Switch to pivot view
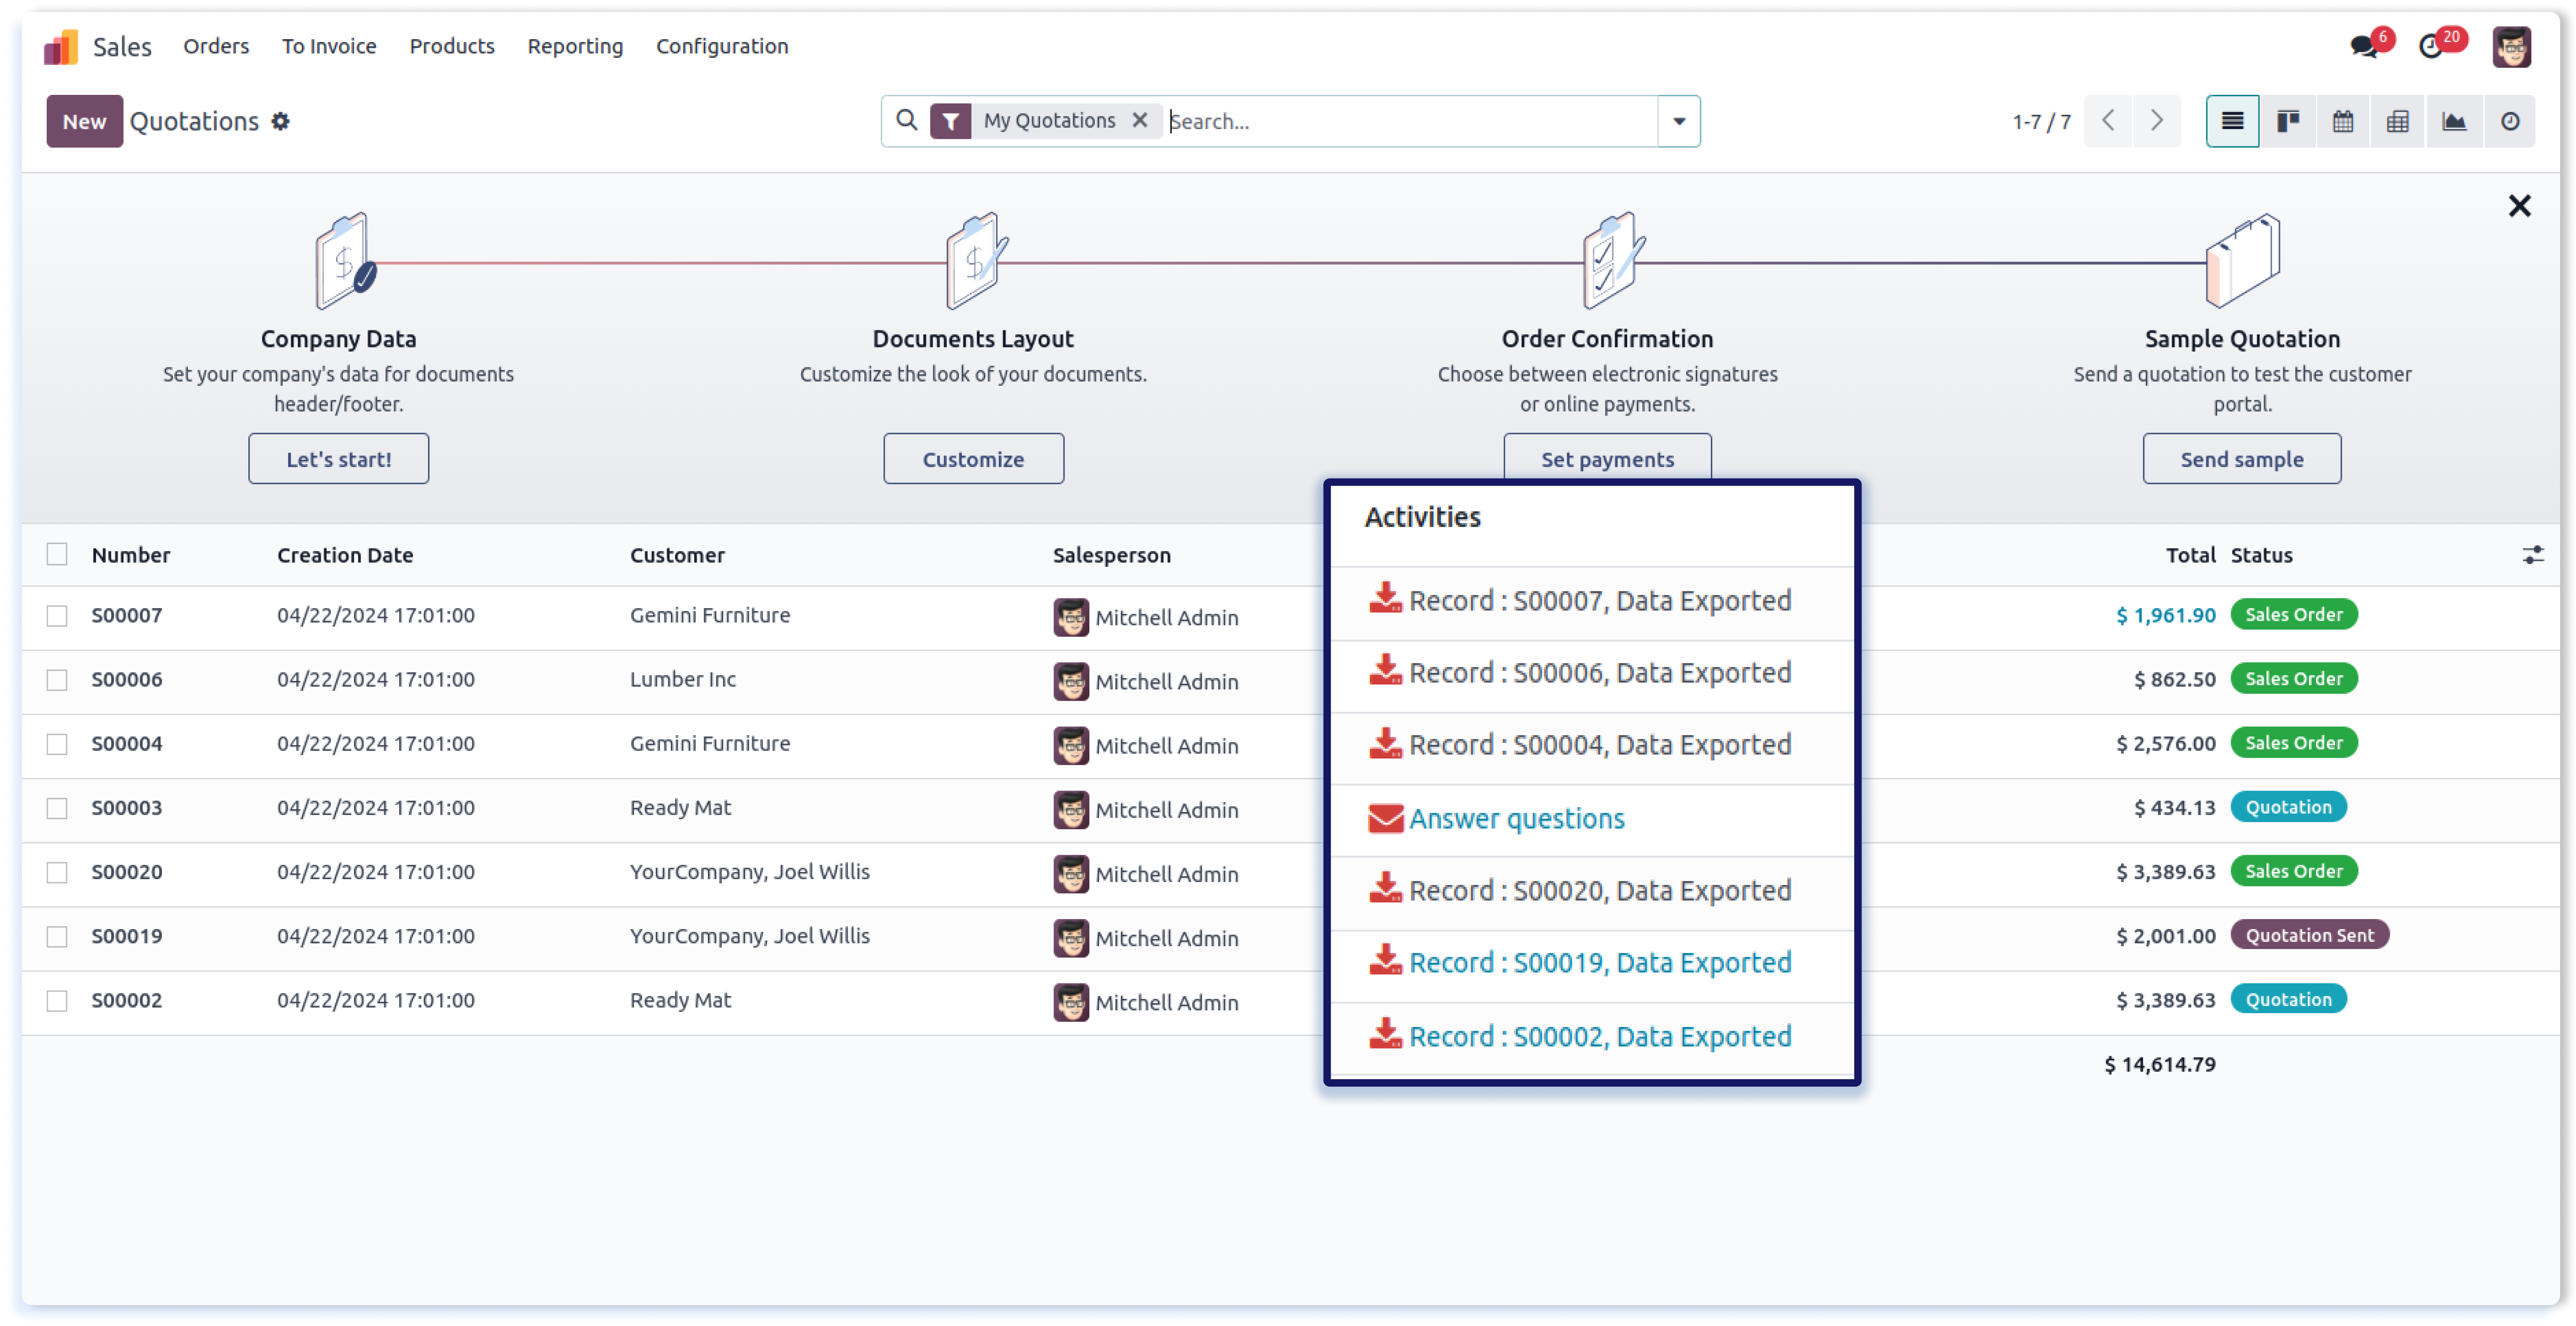 (2398, 121)
